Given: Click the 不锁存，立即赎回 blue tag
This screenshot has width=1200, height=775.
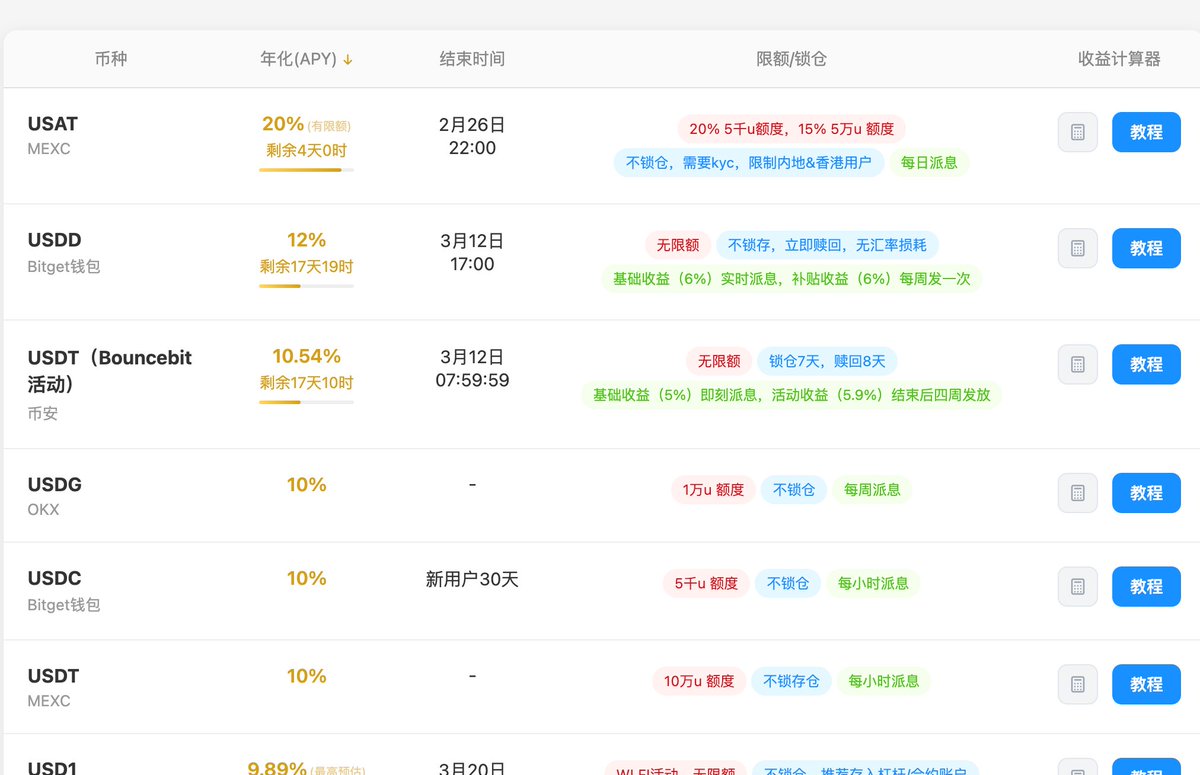Looking at the screenshot, I should pyautogui.click(x=827, y=245).
